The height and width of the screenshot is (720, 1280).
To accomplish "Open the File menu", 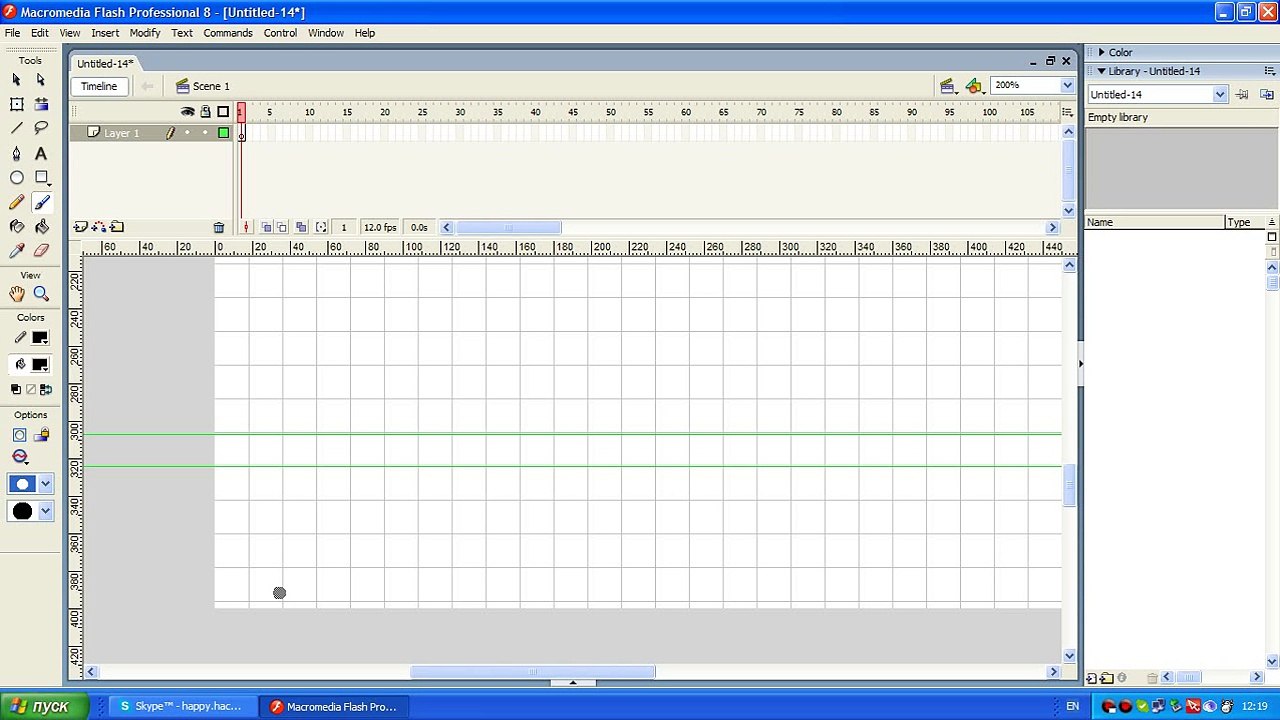I will coord(12,33).
